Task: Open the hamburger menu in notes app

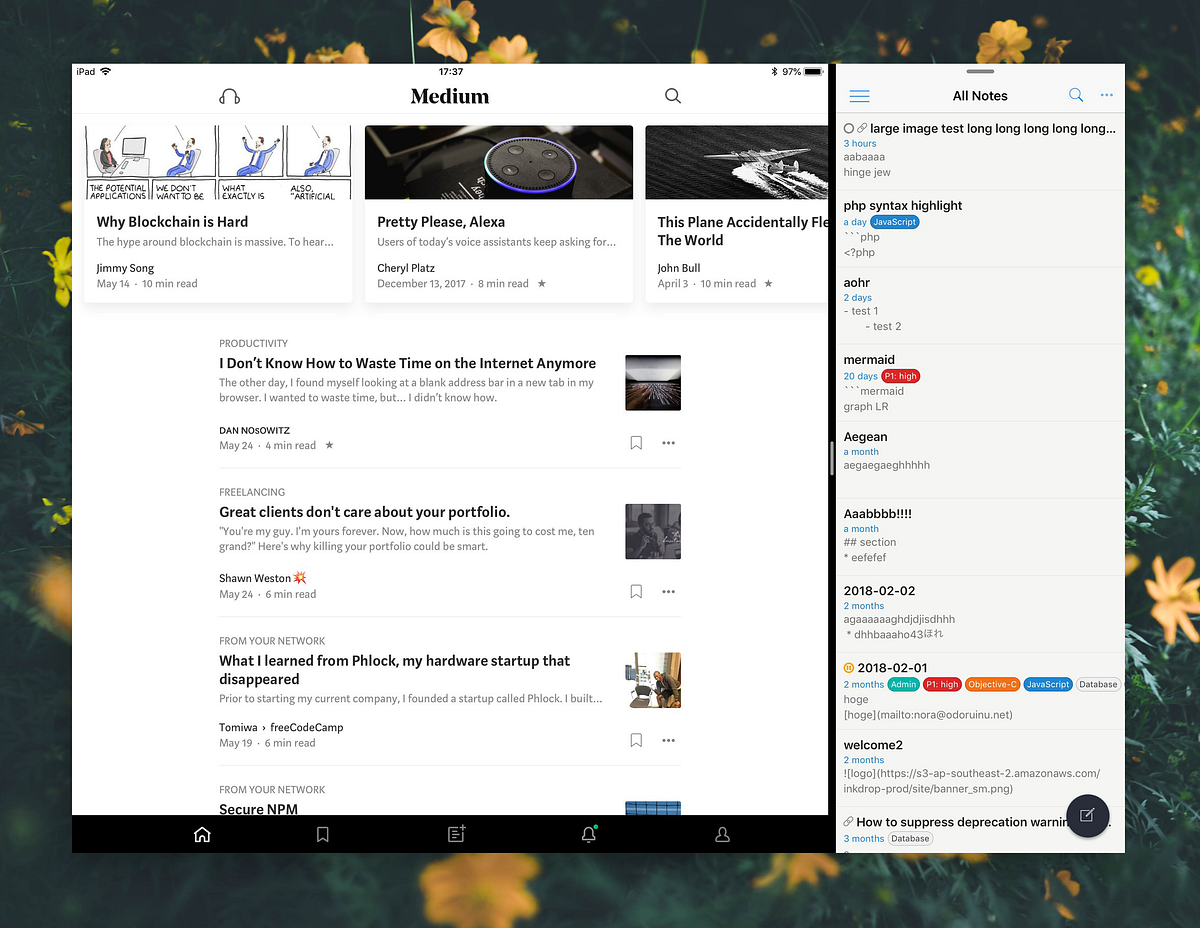Action: (x=859, y=96)
